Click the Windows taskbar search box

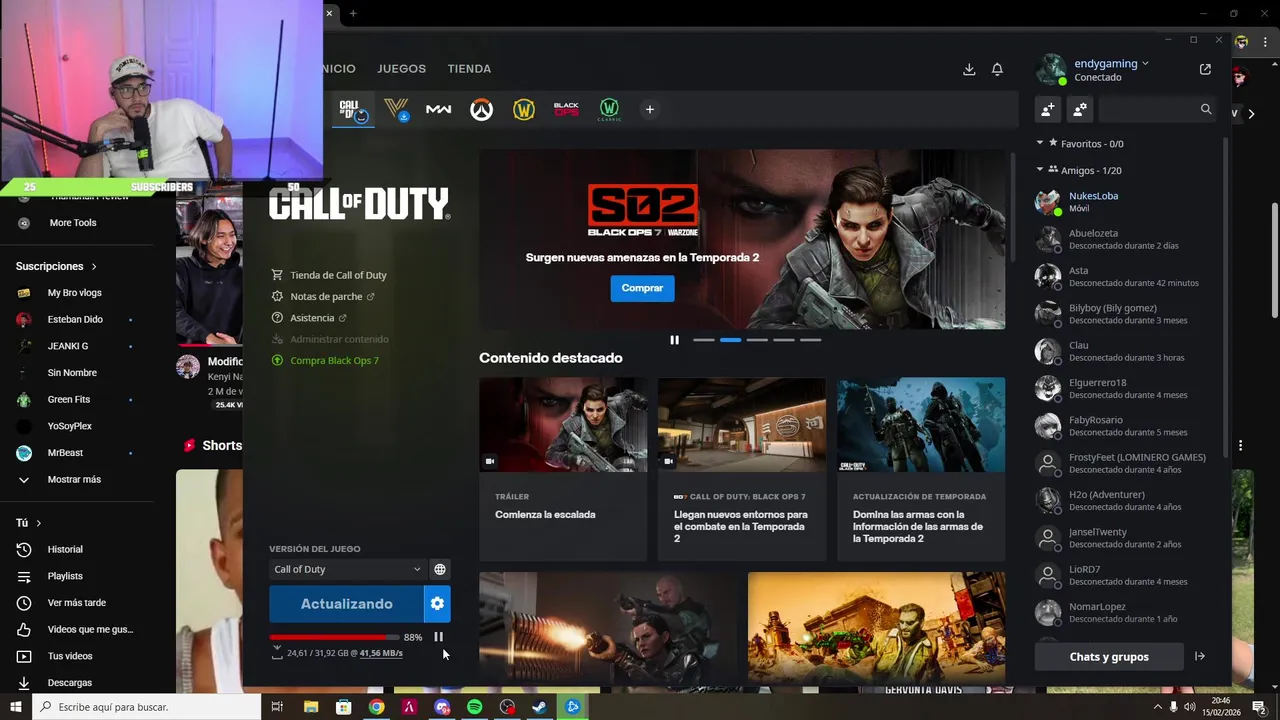click(x=147, y=707)
